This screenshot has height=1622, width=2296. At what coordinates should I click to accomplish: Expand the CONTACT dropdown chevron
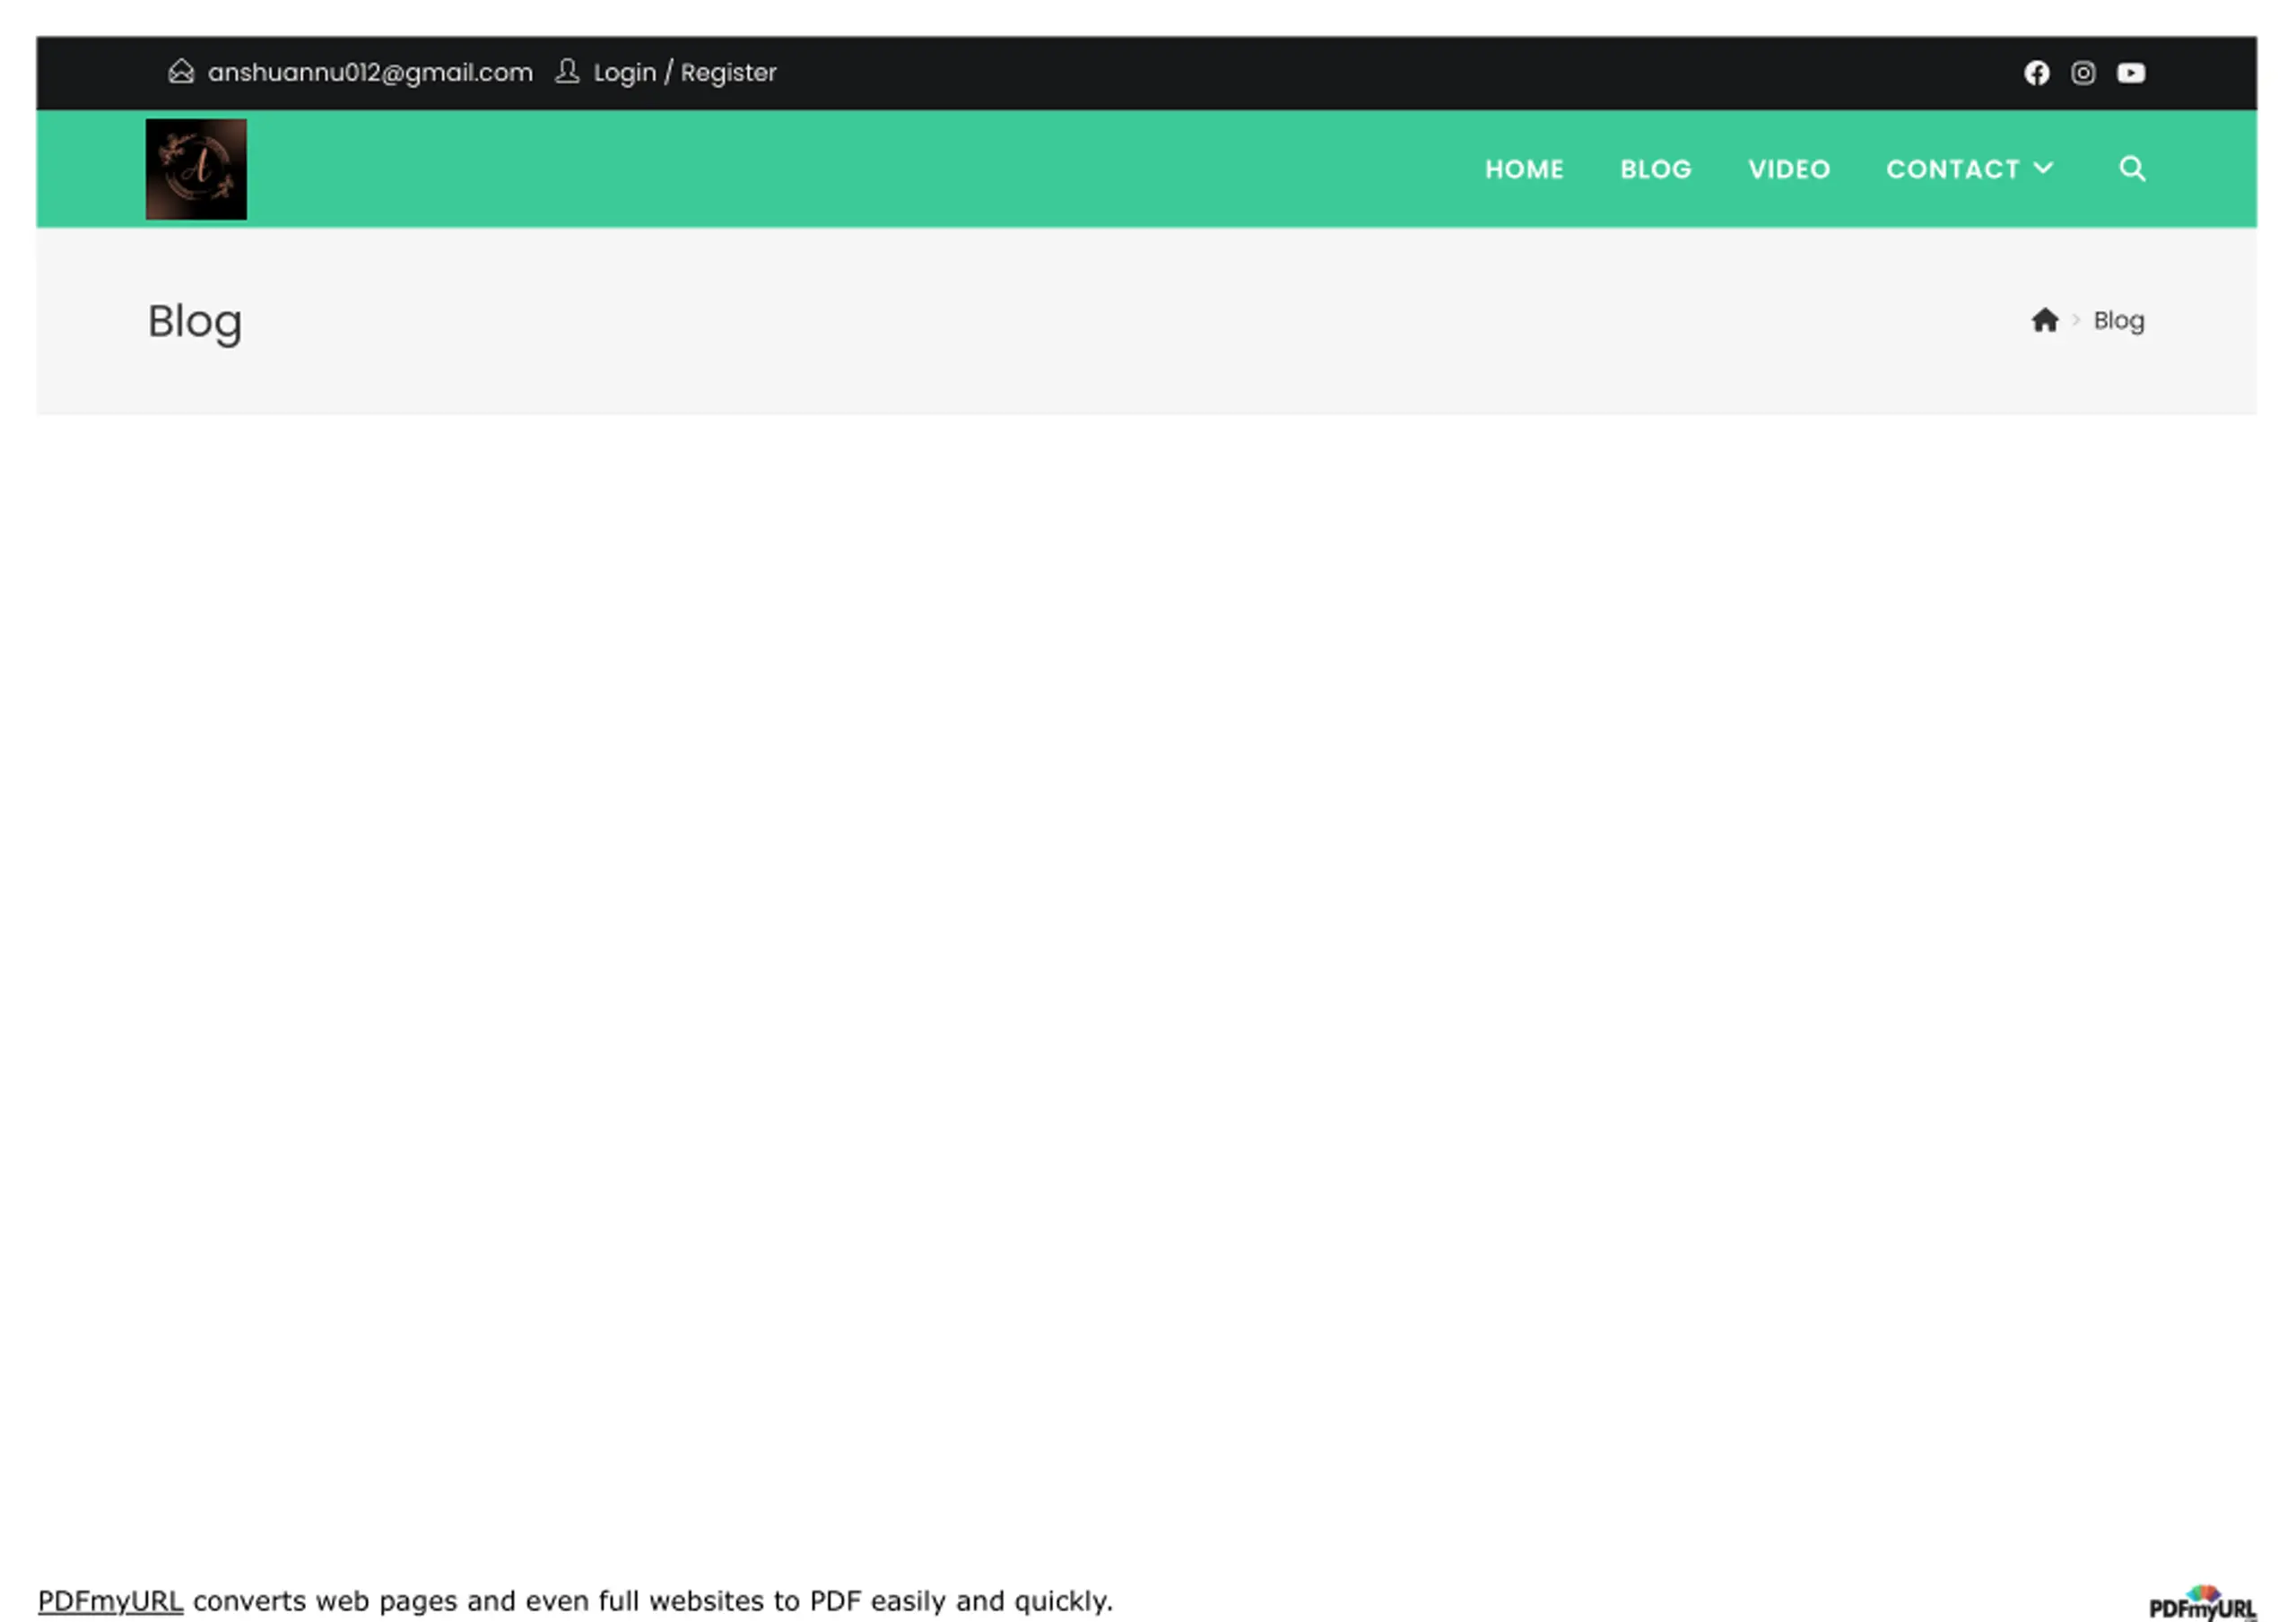[2043, 168]
